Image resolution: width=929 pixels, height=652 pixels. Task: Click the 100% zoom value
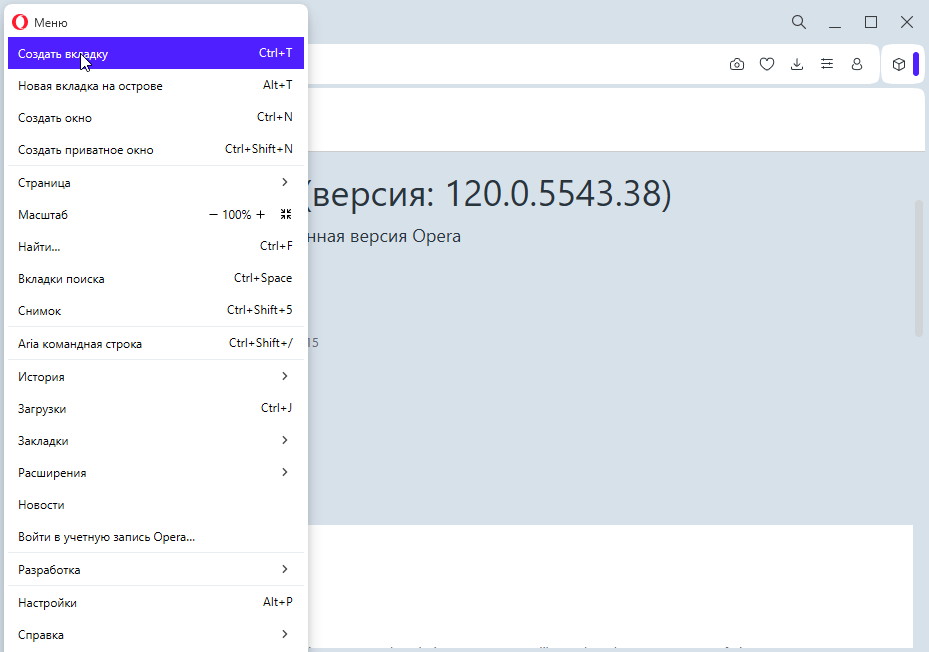click(x=236, y=215)
